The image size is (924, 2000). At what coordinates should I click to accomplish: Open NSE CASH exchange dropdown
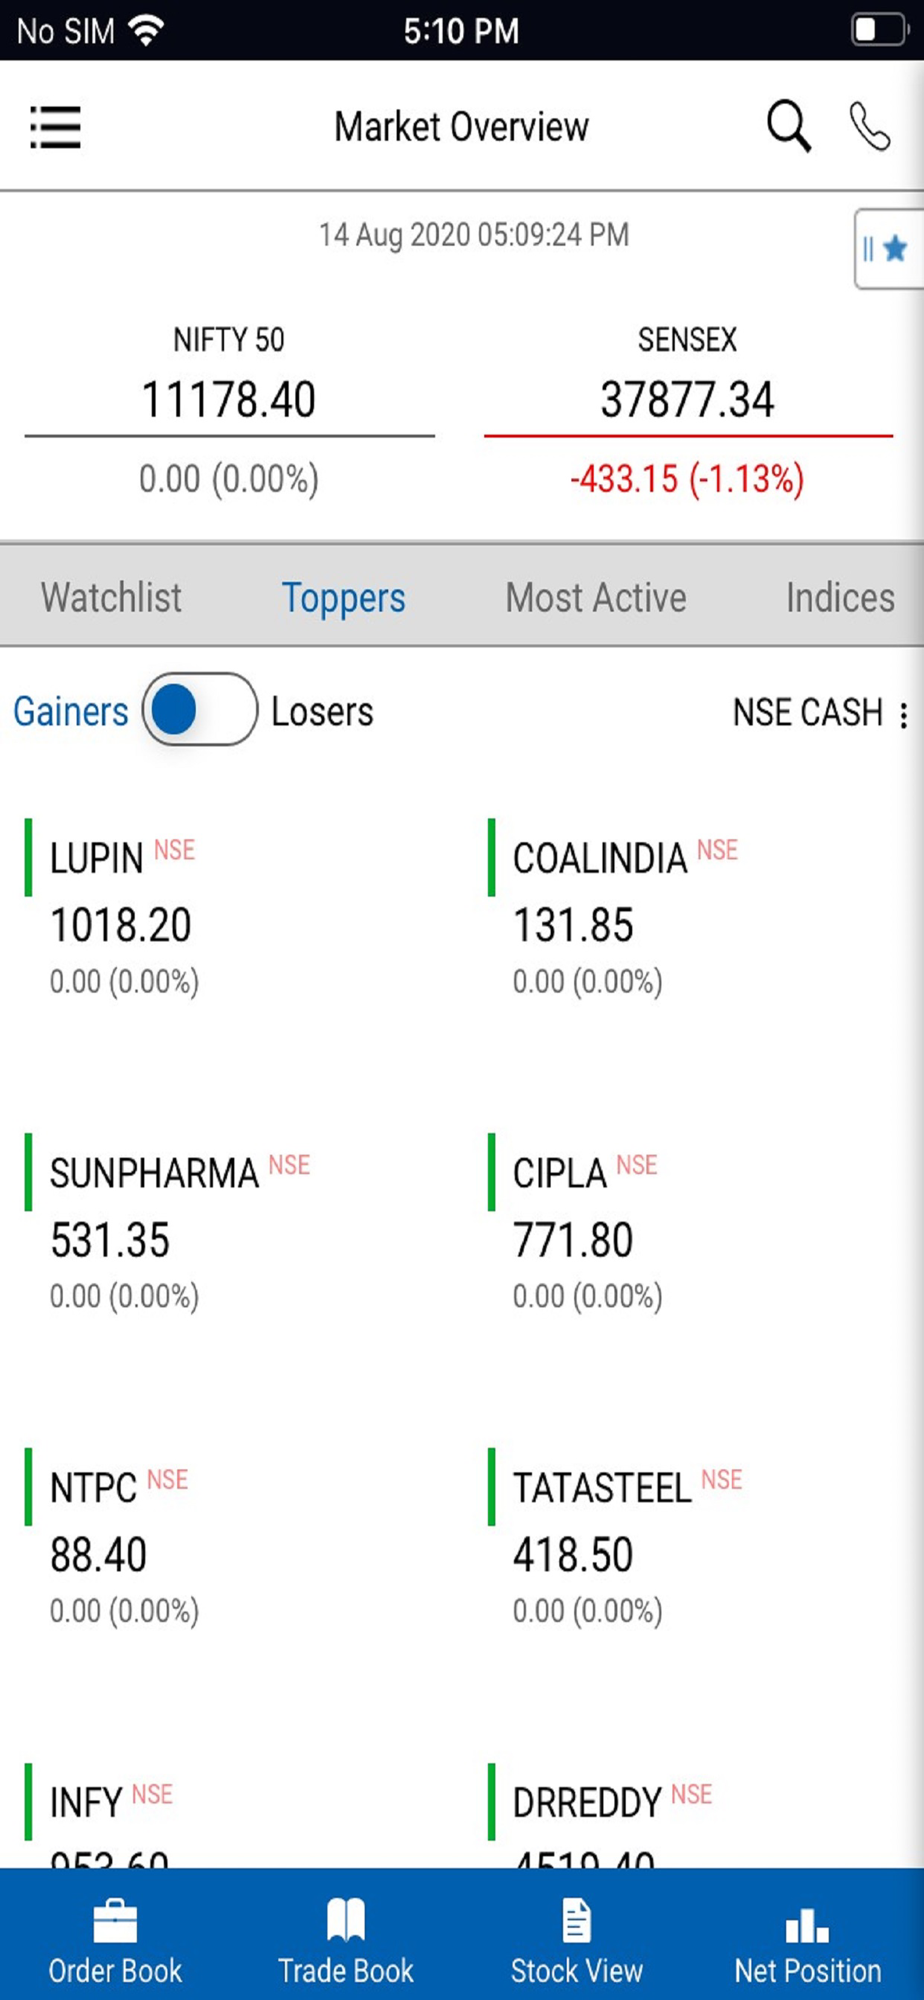click(808, 713)
